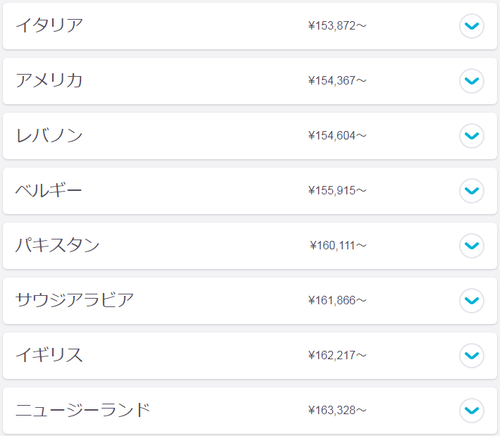
Task: Click the chevron circle for ベルギー
Action: [x=472, y=191]
